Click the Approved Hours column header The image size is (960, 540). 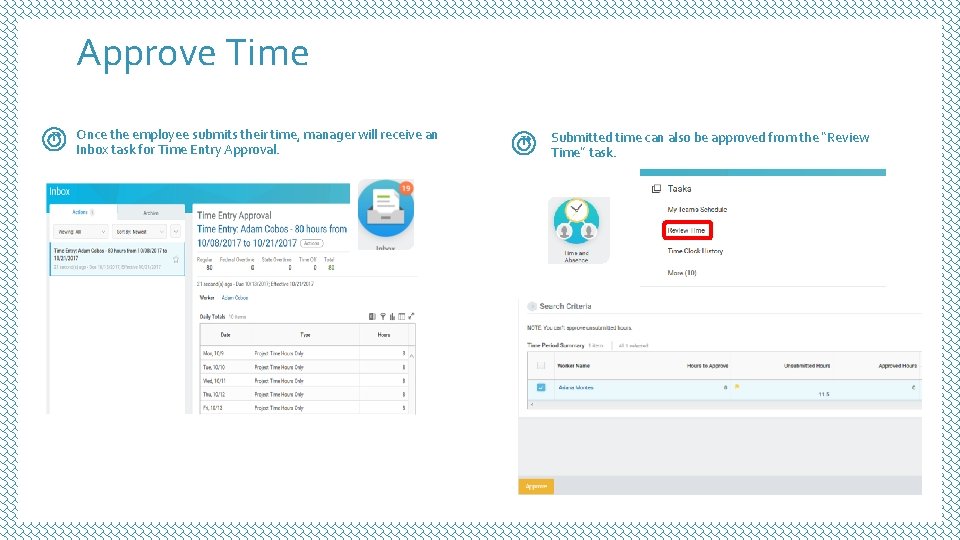pyautogui.click(x=898, y=366)
